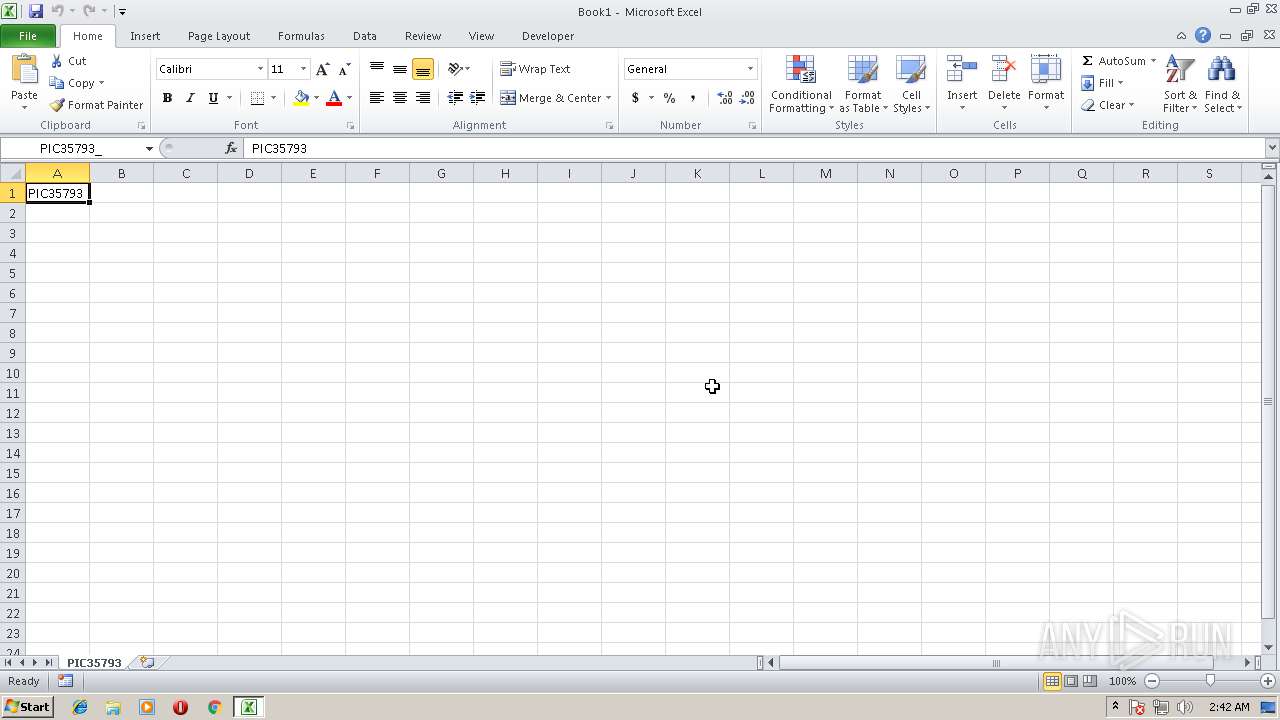Increase decimal places

(724, 98)
